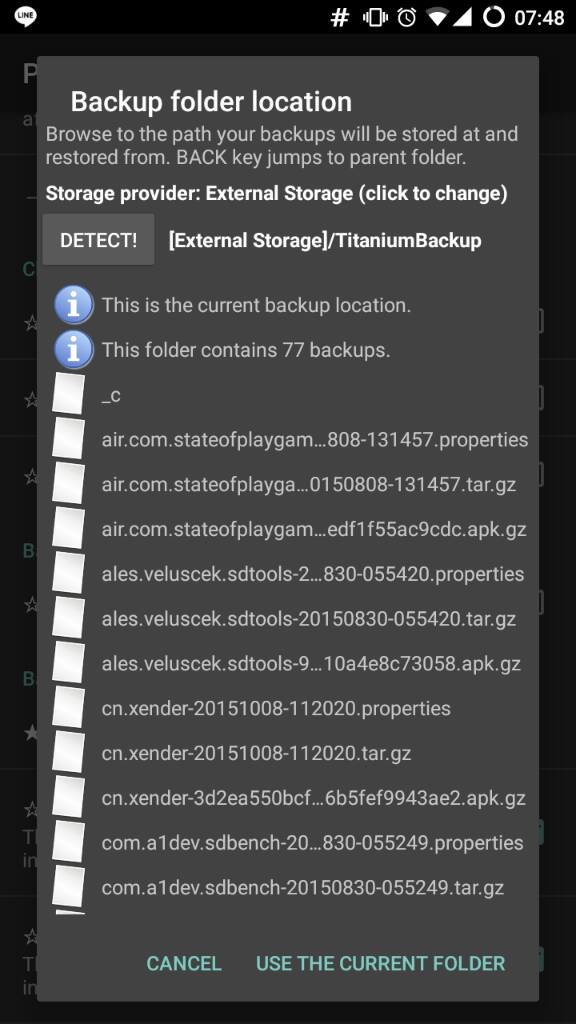Click USE THE CURRENT FOLDER
Image resolution: width=576 pixels, height=1024 pixels.
click(381, 963)
